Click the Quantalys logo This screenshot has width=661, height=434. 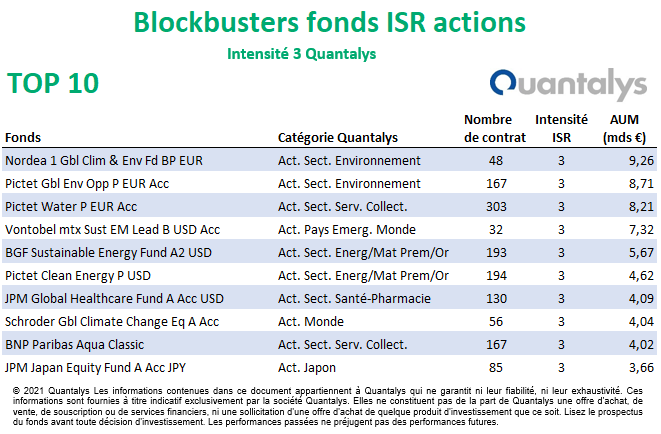click(568, 84)
